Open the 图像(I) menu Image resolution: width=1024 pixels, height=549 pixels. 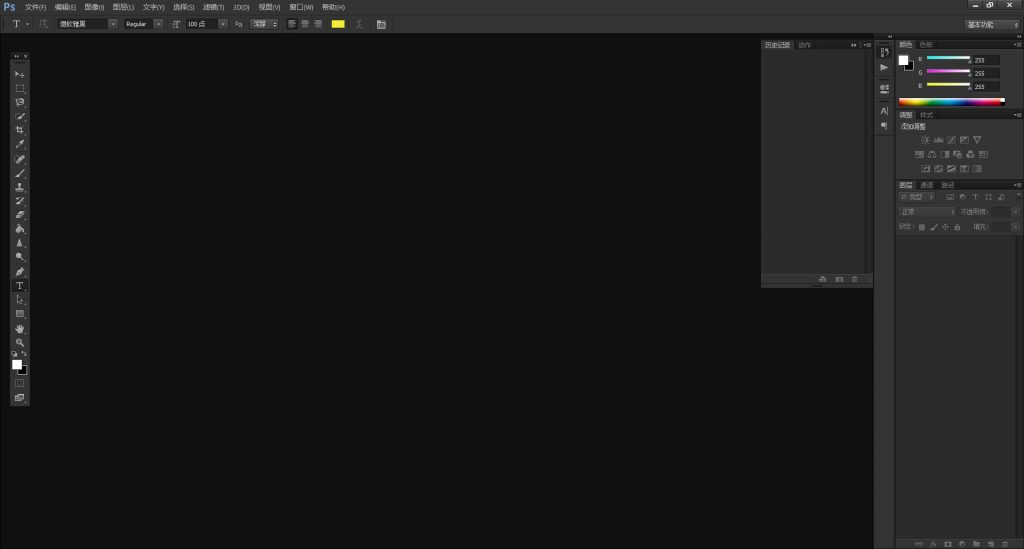tap(94, 7)
